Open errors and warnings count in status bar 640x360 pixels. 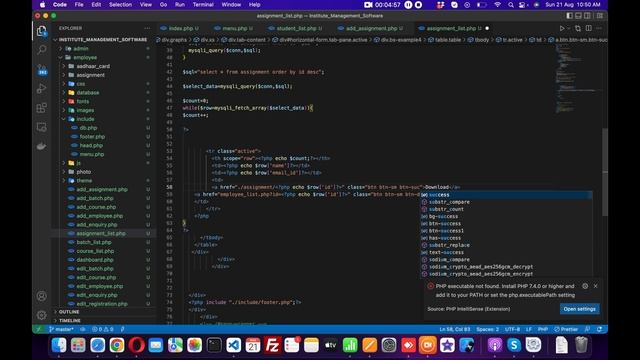[x=102, y=329]
